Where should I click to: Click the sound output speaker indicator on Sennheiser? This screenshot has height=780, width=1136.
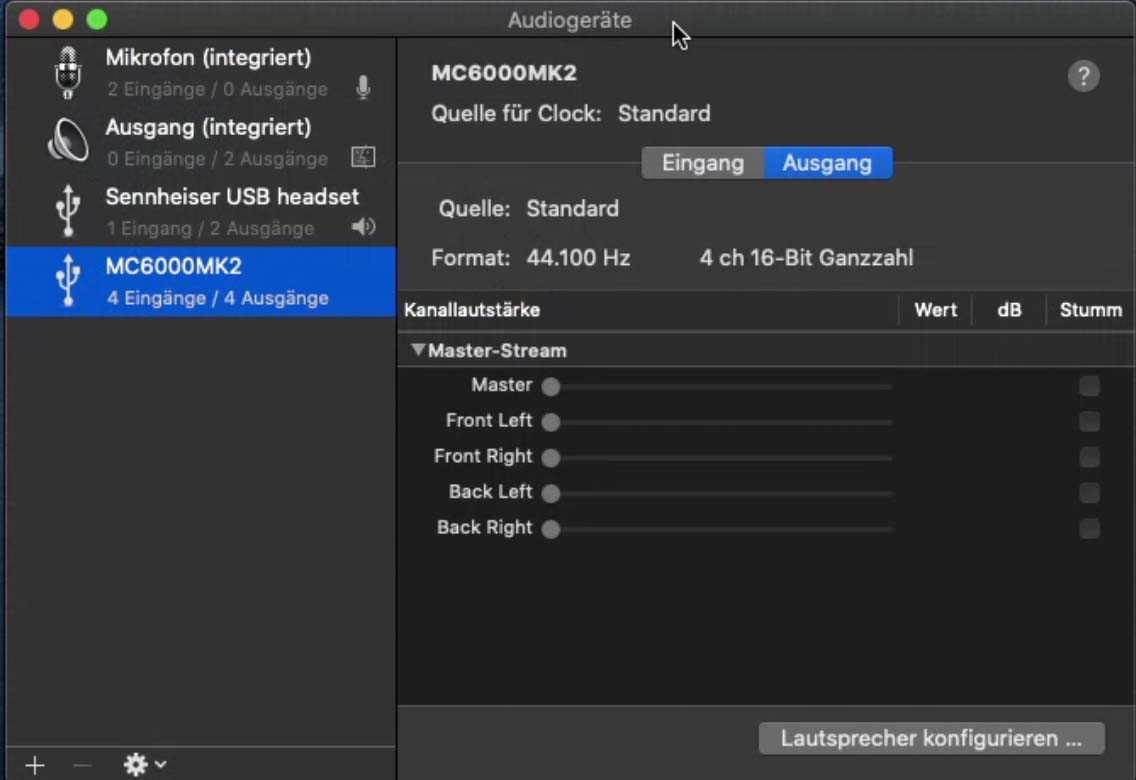coord(363,228)
